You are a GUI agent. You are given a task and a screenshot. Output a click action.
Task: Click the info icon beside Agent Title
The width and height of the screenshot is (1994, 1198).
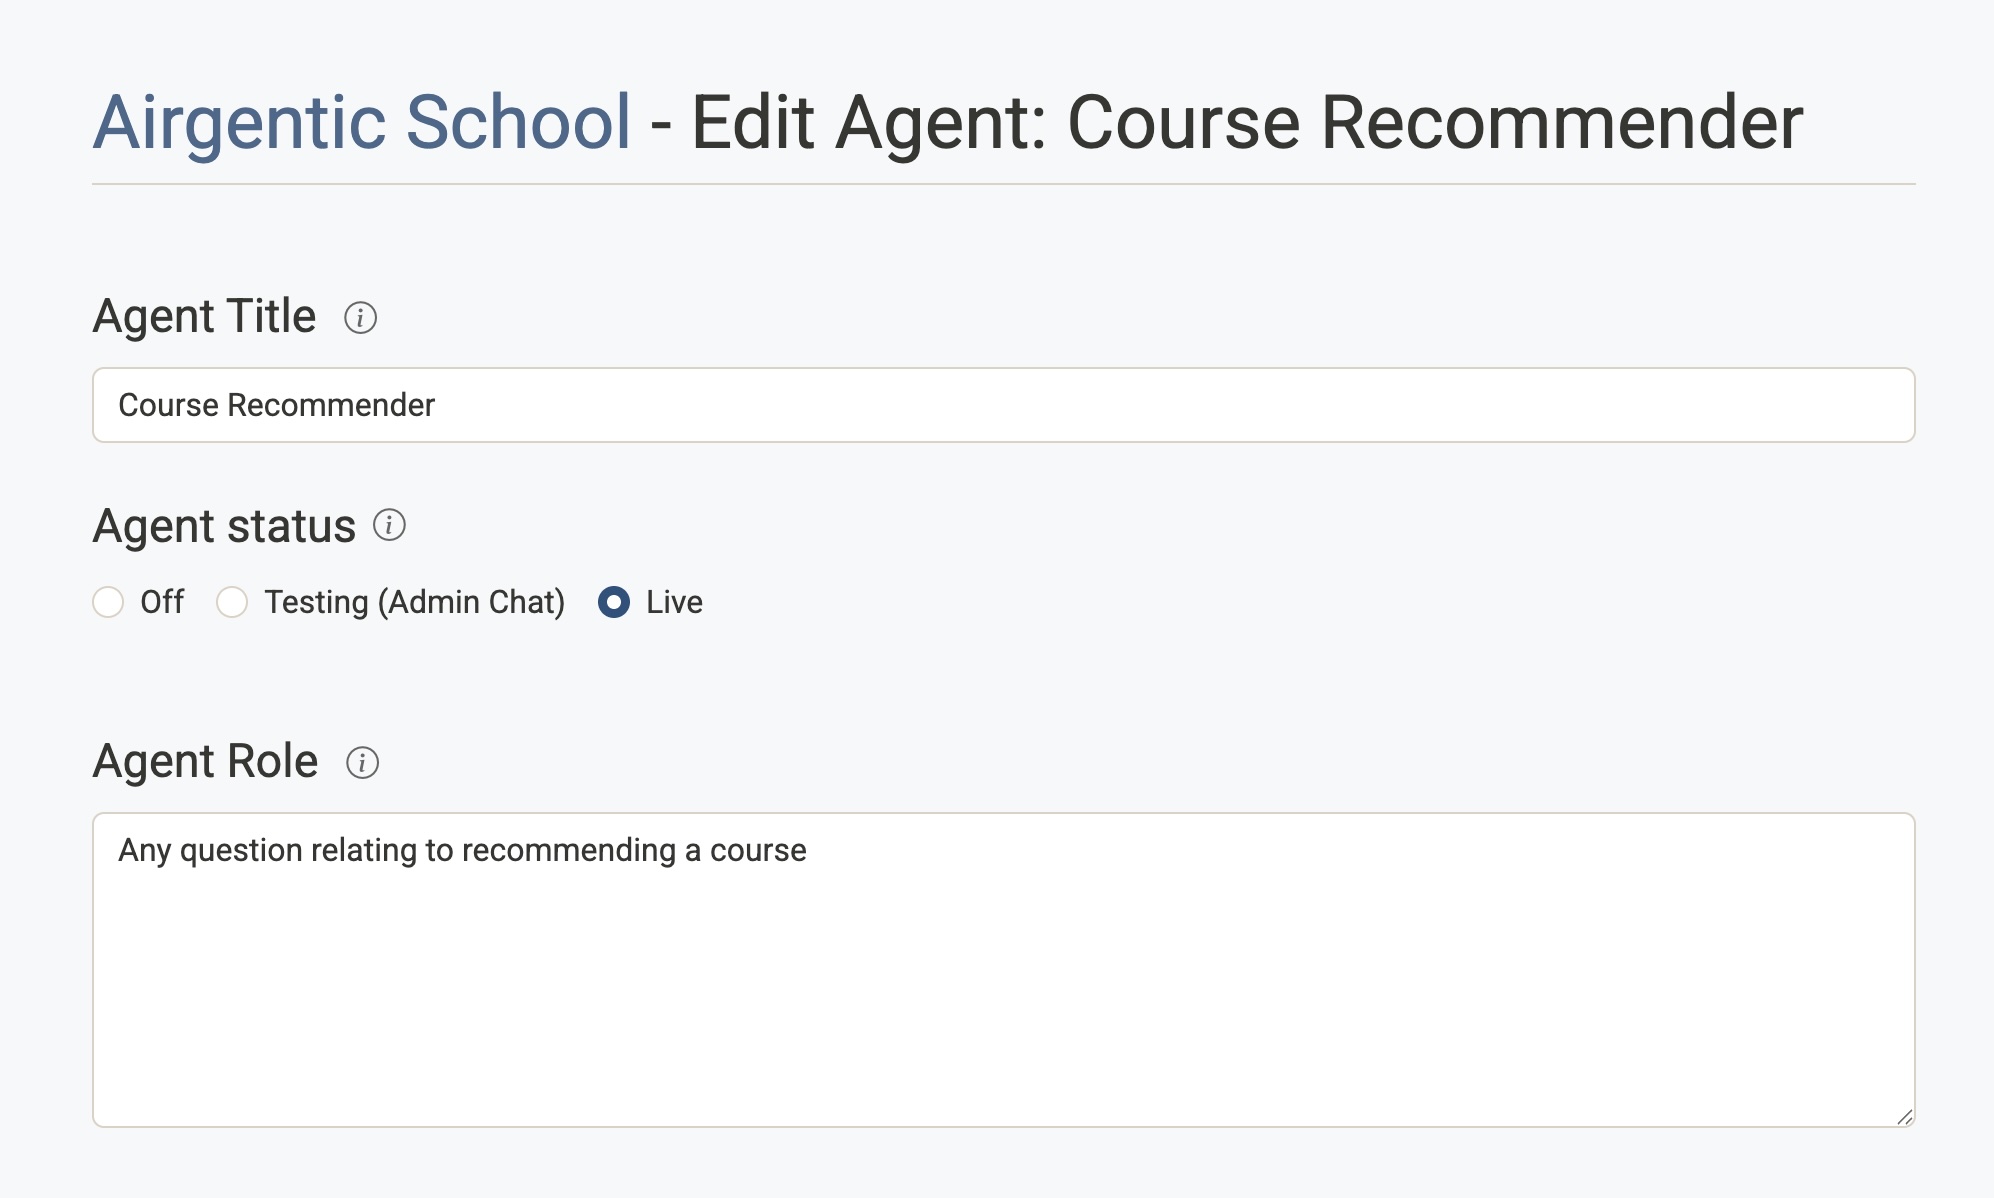coord(360,318)
